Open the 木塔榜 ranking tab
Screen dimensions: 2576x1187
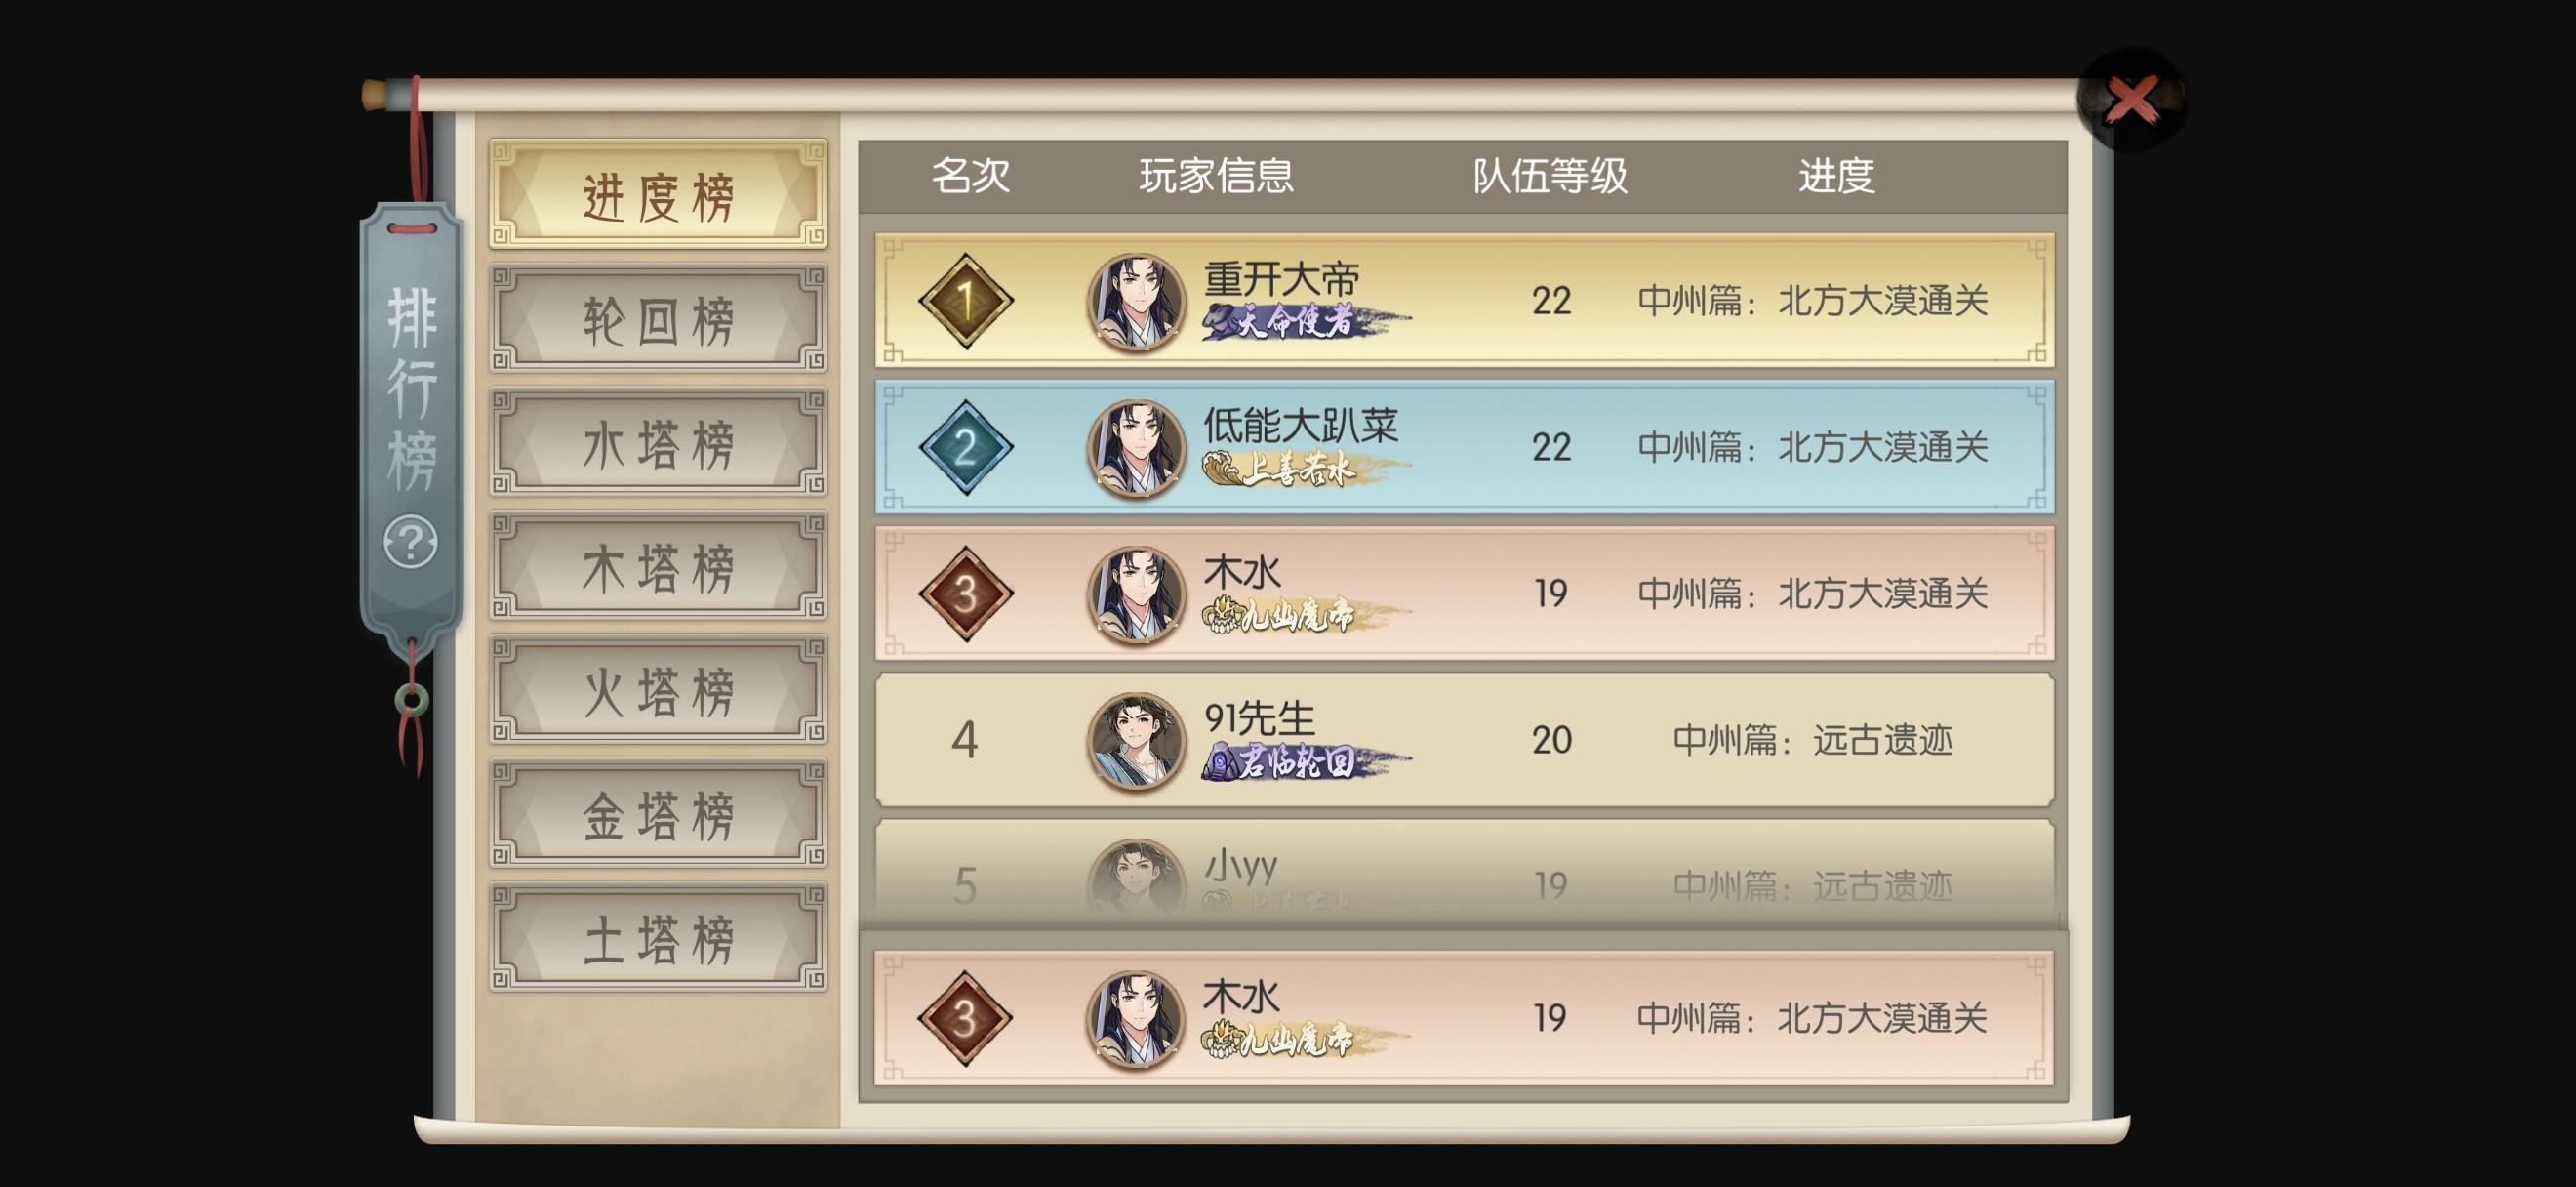pos(658,567)
